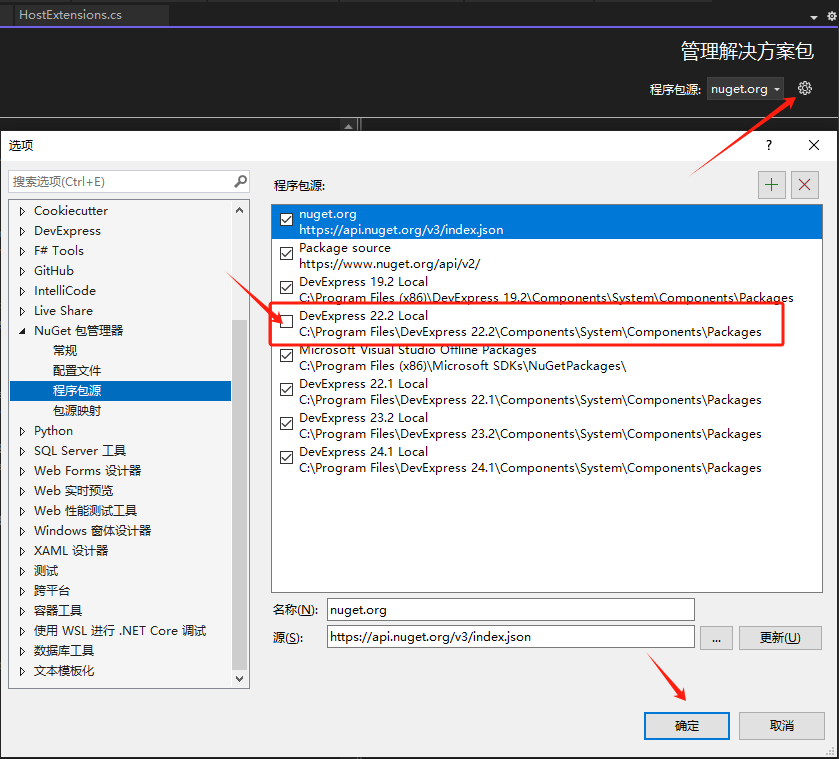Expand the DevExpress options node
The height and width of the screenshot is (759, 839).
[22, 231]
